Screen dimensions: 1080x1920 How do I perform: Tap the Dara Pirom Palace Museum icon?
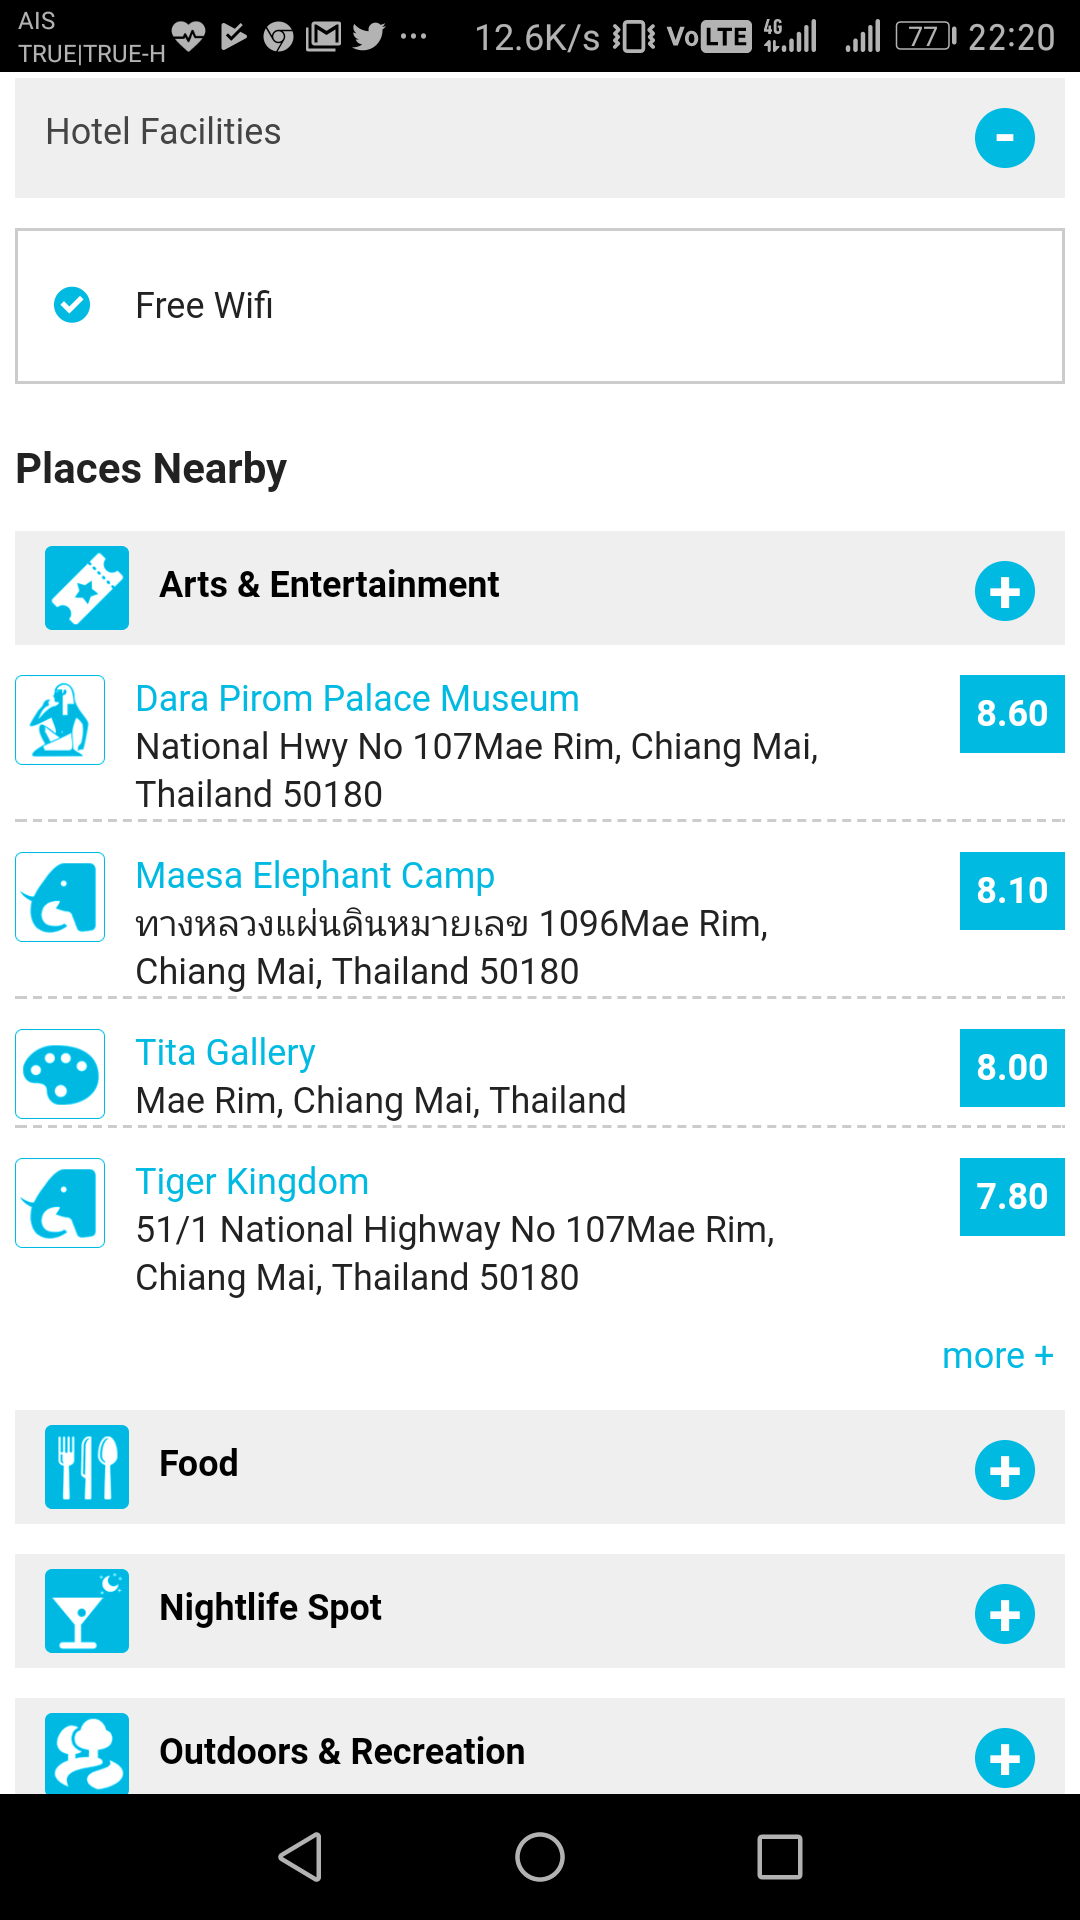click(60, 720)
